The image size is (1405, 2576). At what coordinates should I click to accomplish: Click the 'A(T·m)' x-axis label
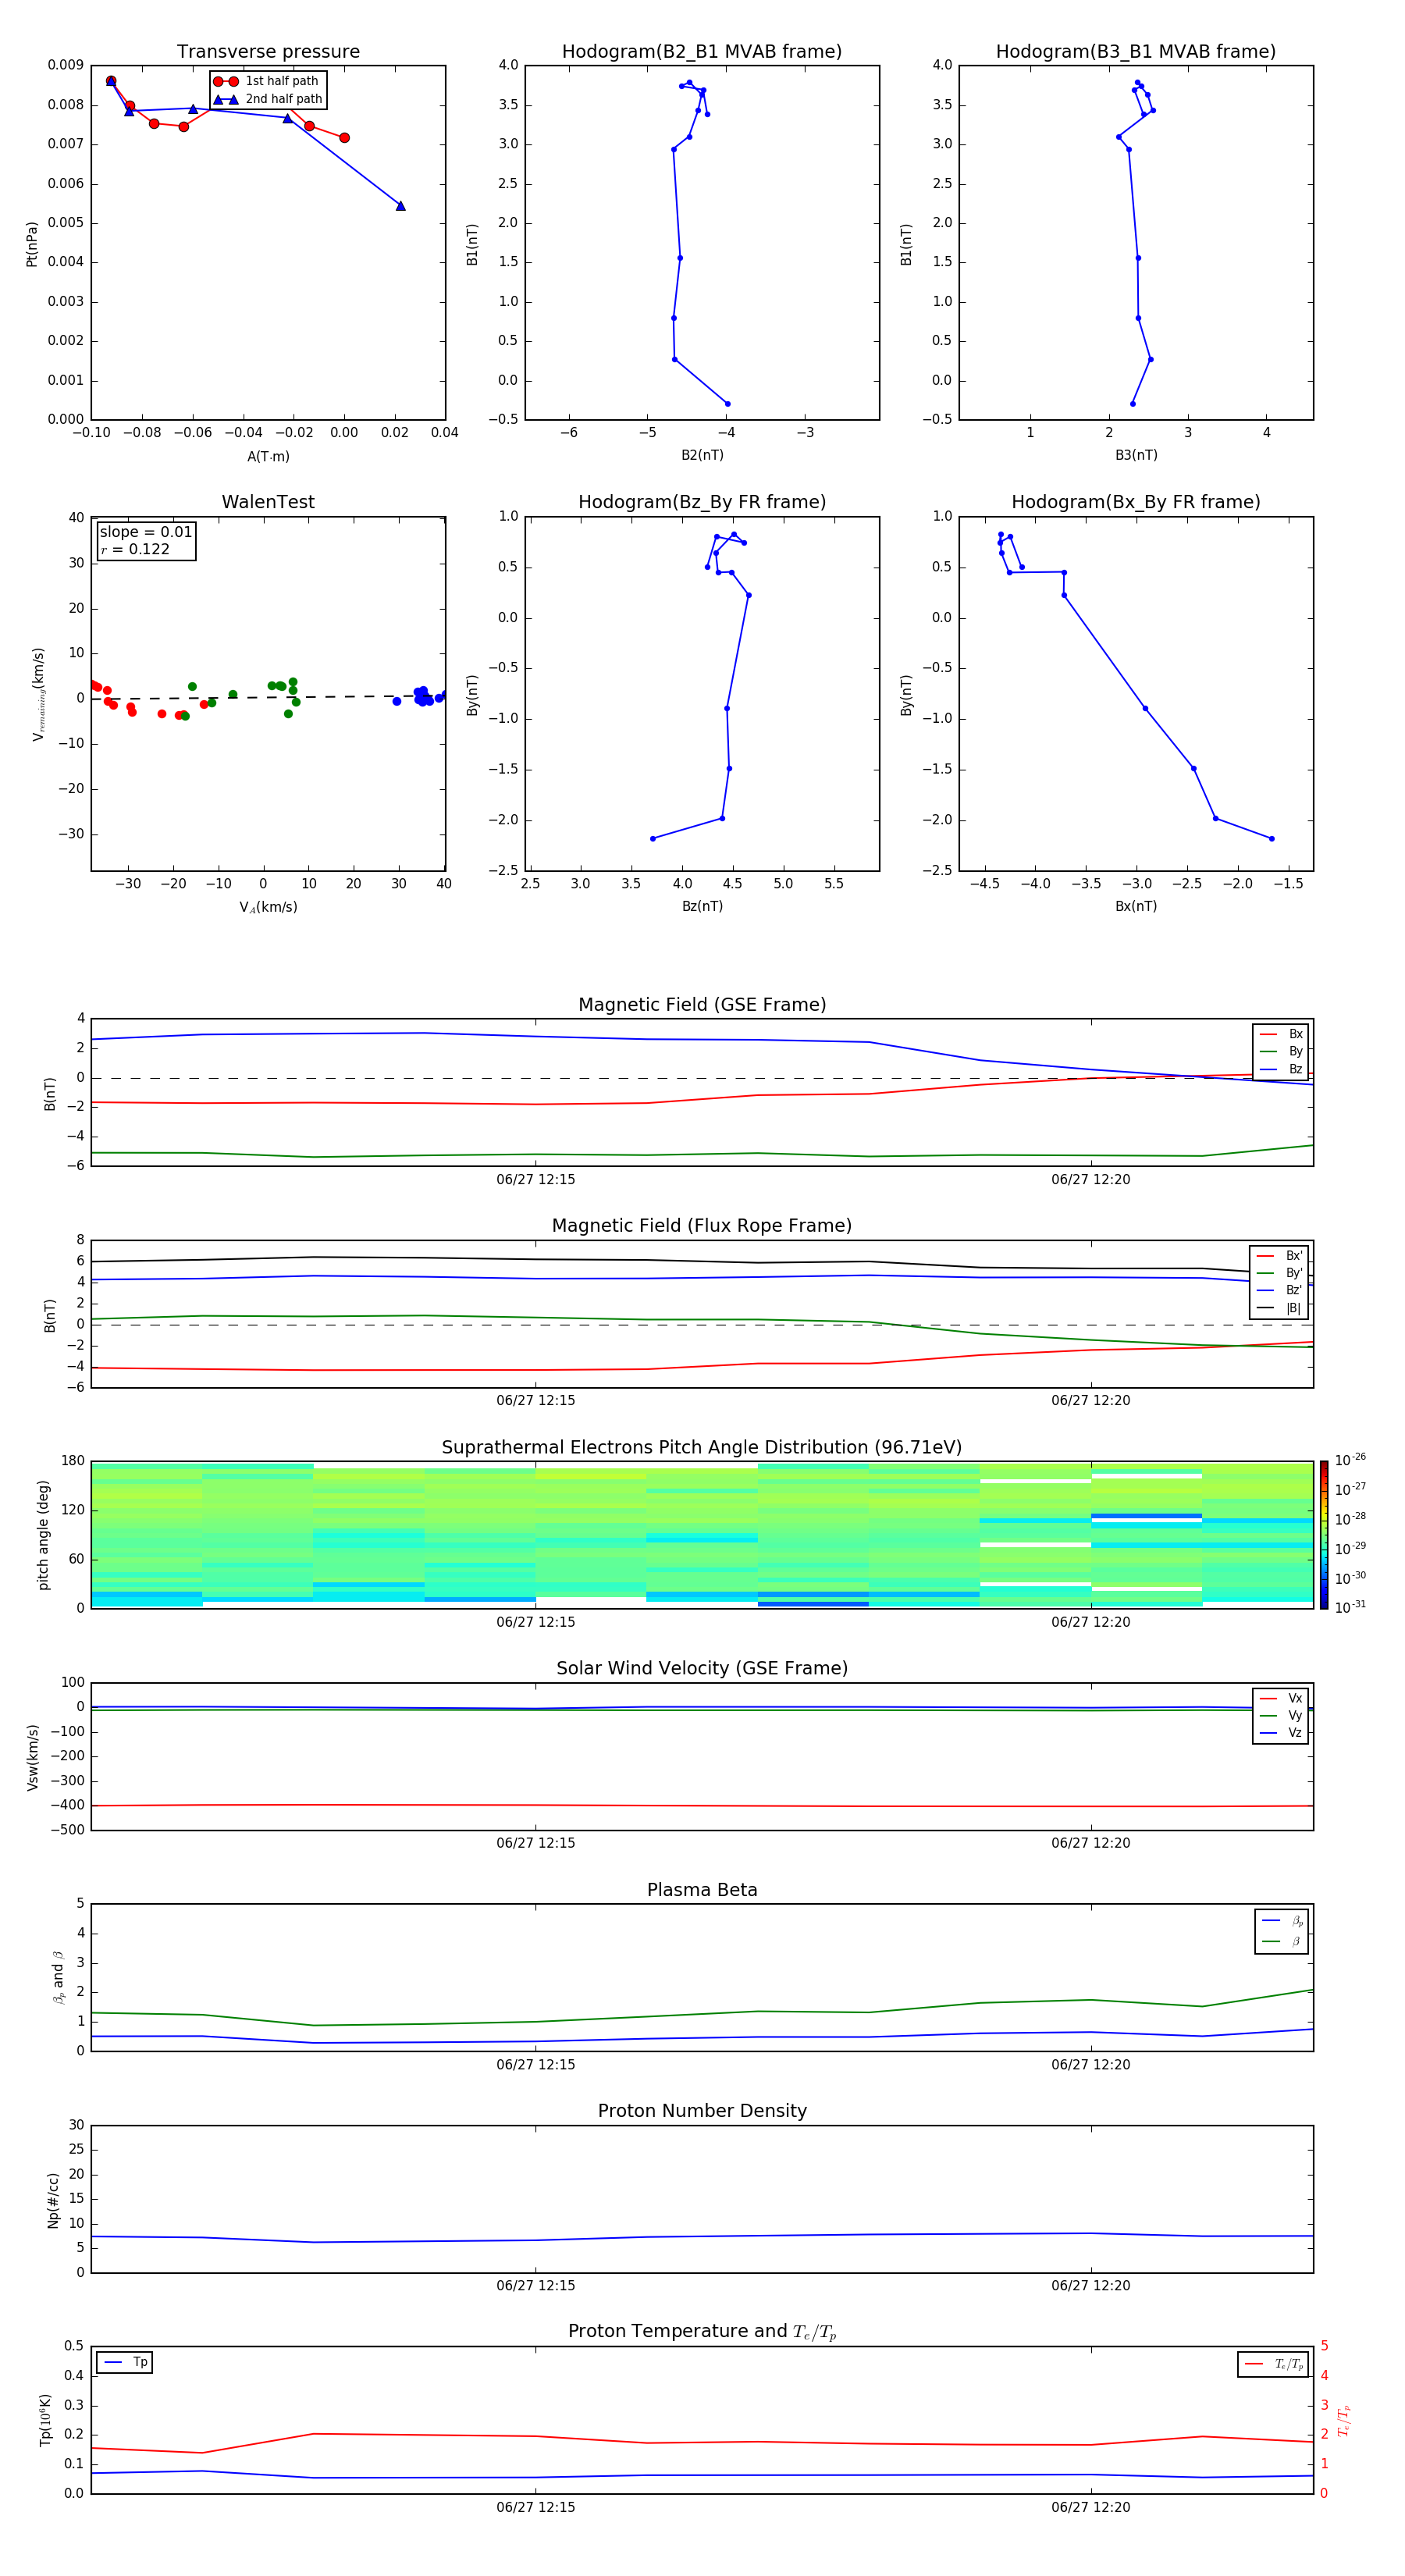(268, 457)
